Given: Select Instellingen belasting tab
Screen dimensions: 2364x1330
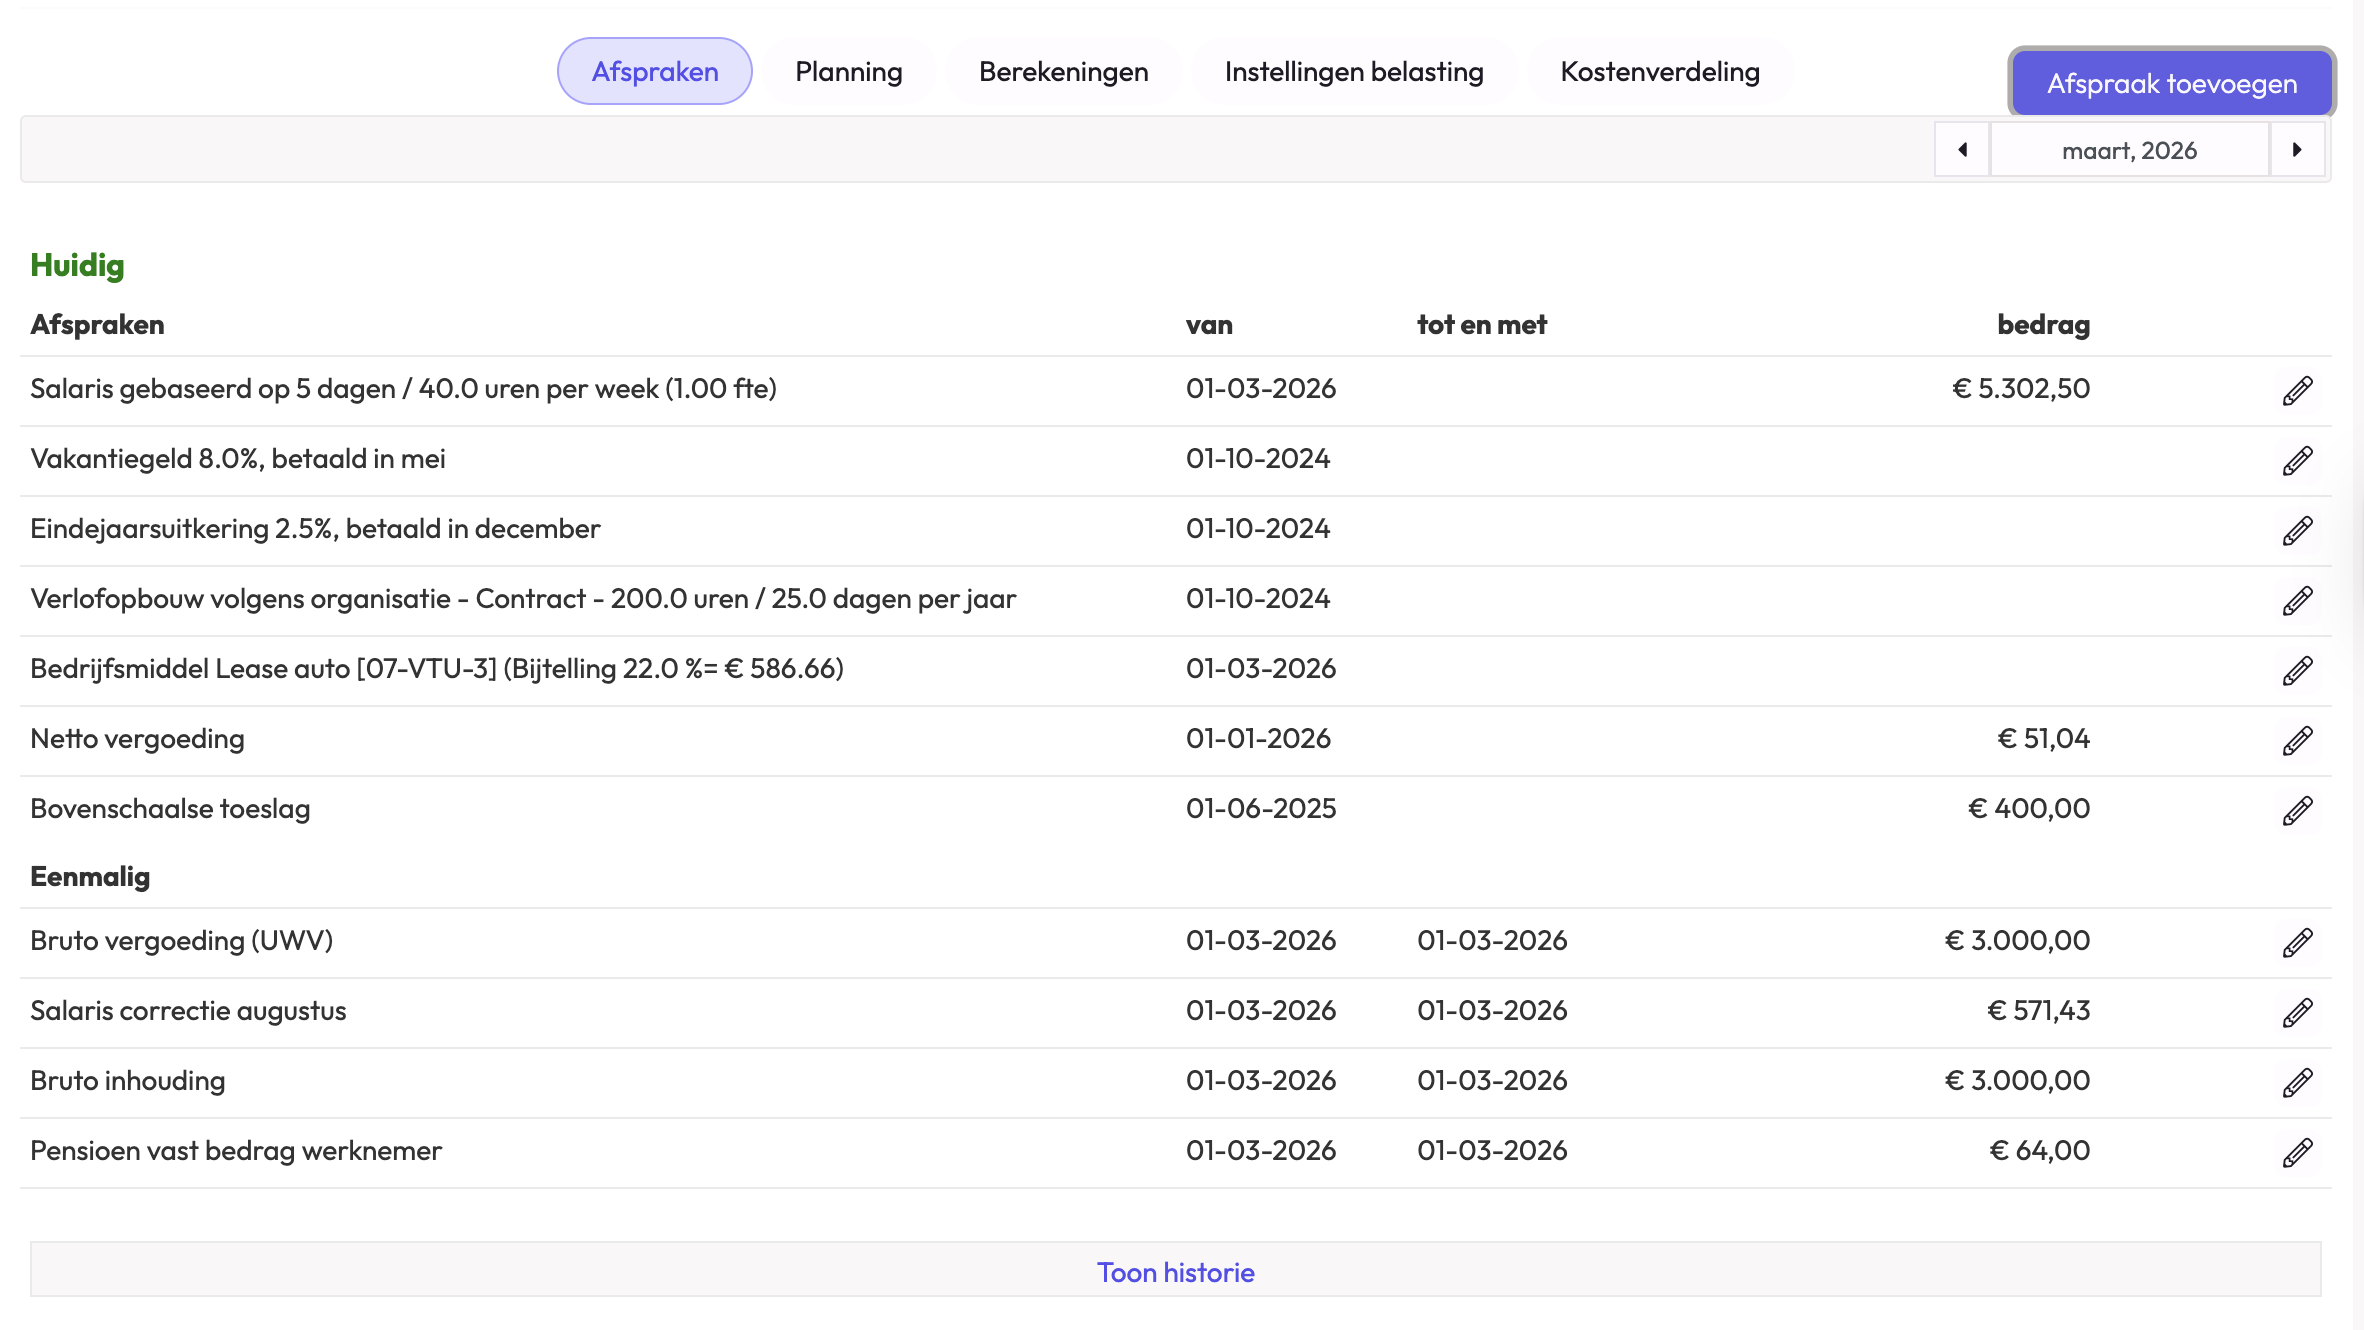Looking at the screenshot, I should coord(1354,72).
